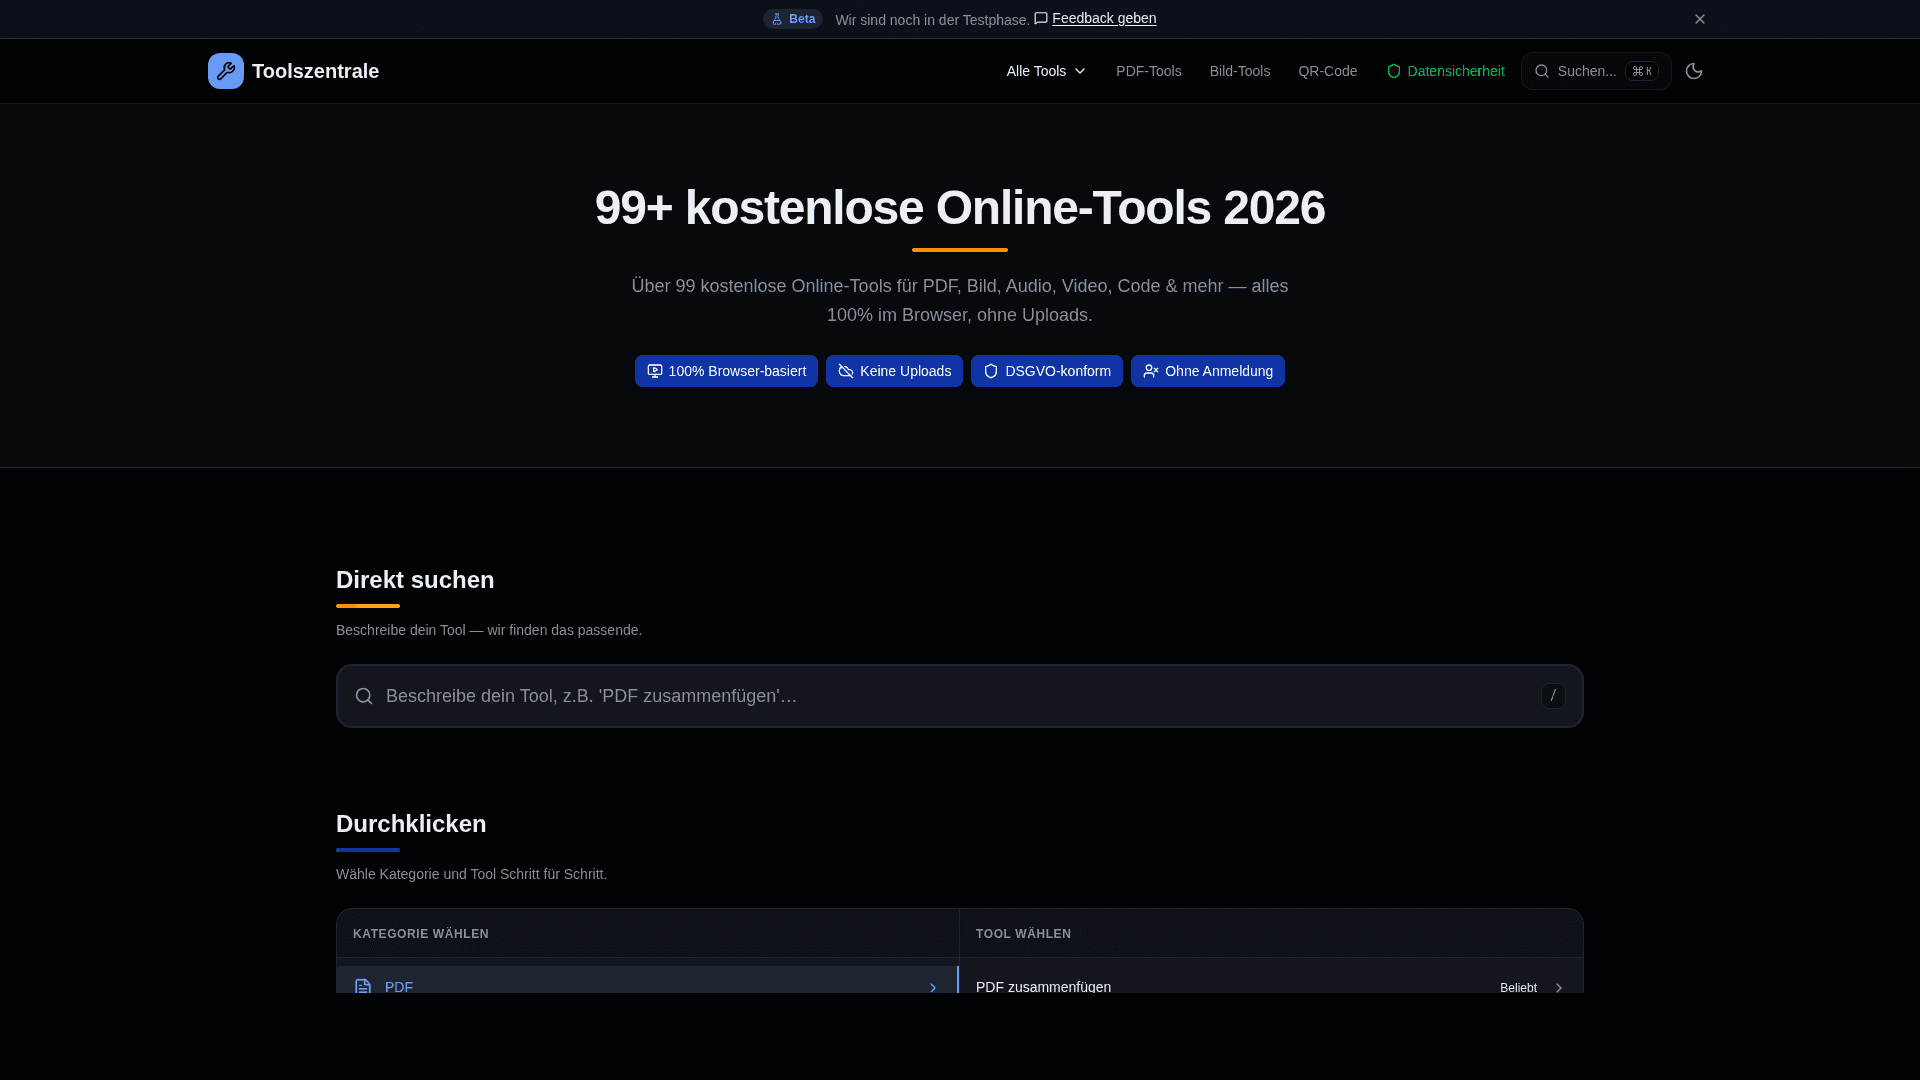The width and height of the screenshot is (1920, 1080).
Task: Toggle dark mode with the moon icon
Action: (x=1694, y=71)
